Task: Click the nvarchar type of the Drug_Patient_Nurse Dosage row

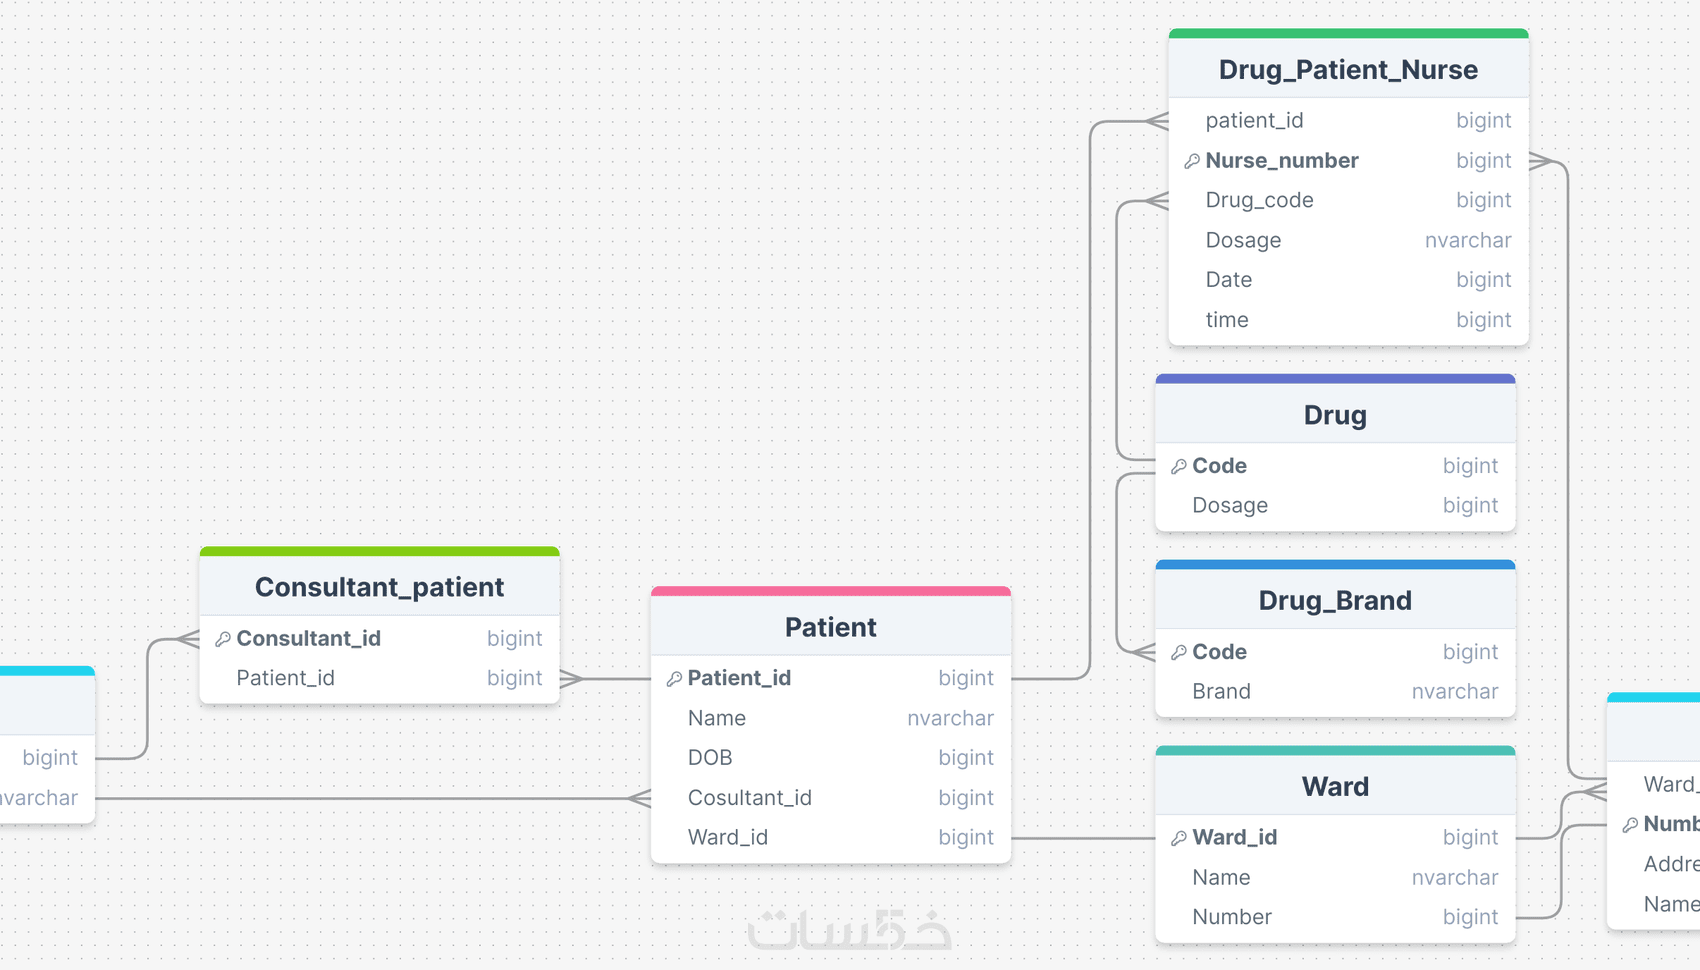Action: 1467,240
